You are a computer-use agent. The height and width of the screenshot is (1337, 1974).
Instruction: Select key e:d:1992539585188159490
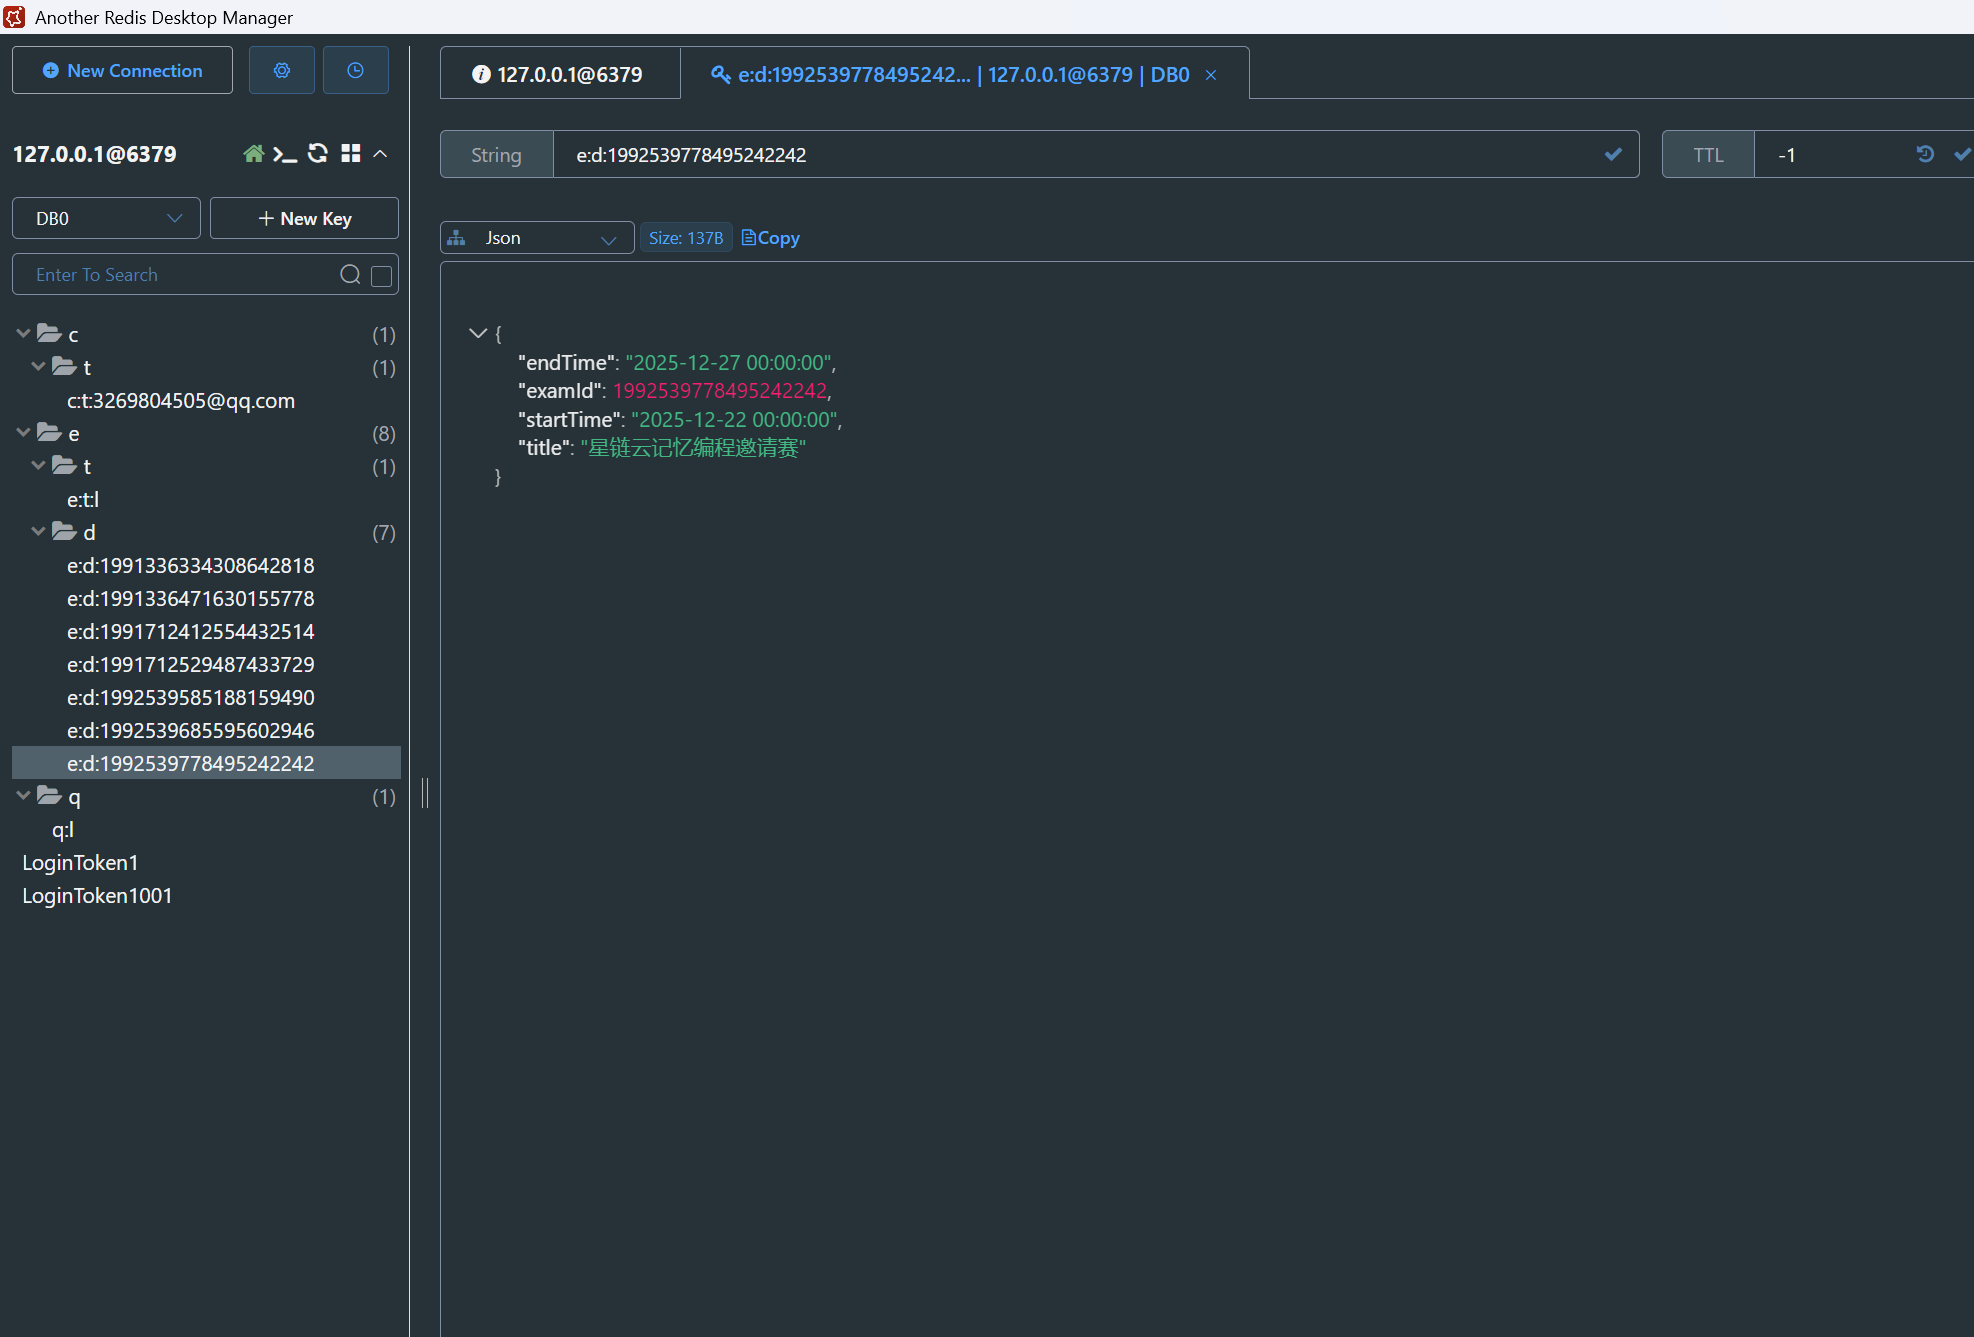click(x=190, y=697)
